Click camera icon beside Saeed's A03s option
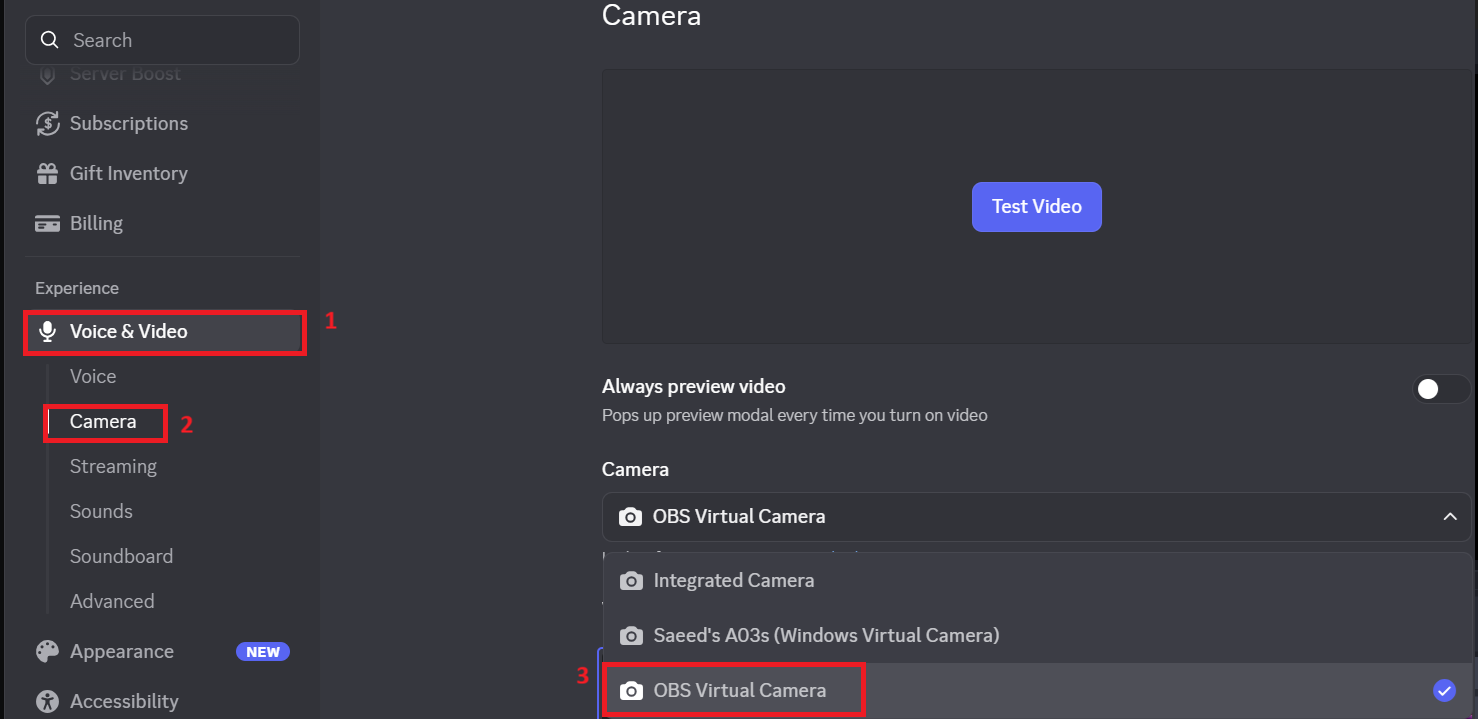This screenshot has height=719, width=1478. click(x=631, y=636)
